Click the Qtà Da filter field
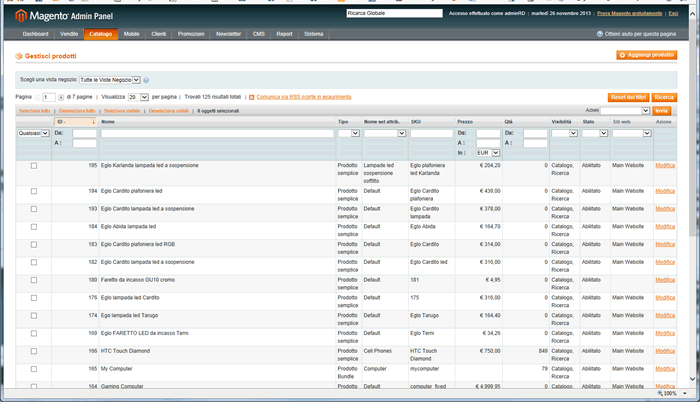The width and height of the screenshot is (700, 402). pos(535,134)
